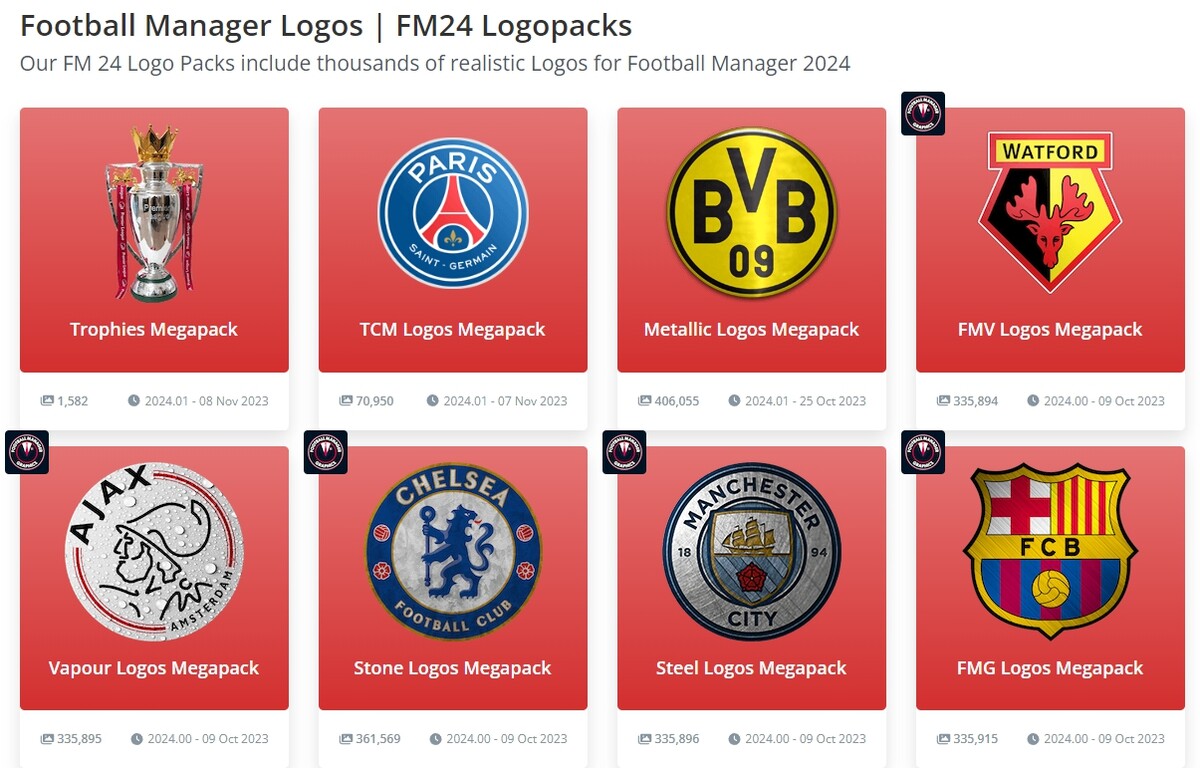This screenshot has width=1200, height=768.
Task: Click the graphics badge on the Stone Logos card
Action: 325,452
